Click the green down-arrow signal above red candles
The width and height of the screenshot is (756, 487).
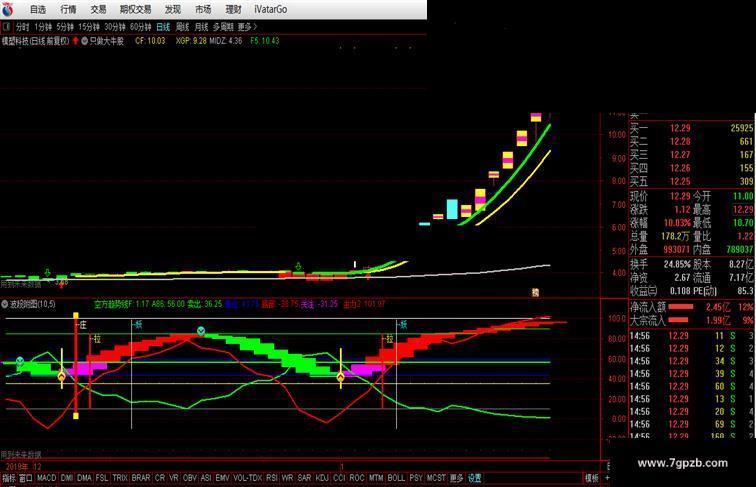point(298,267)
